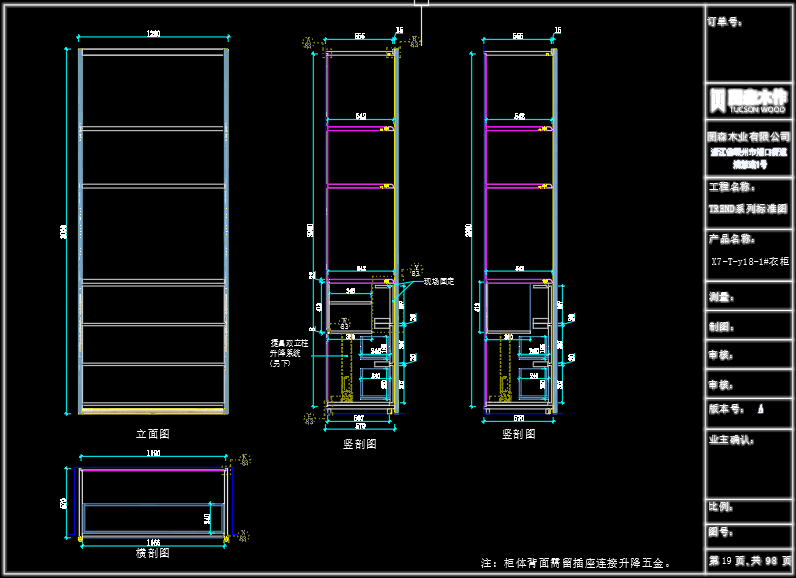The image size is (796, 578).
Task: Click the TREND系列标准图 project name text
Action: (x=748, y=210)
